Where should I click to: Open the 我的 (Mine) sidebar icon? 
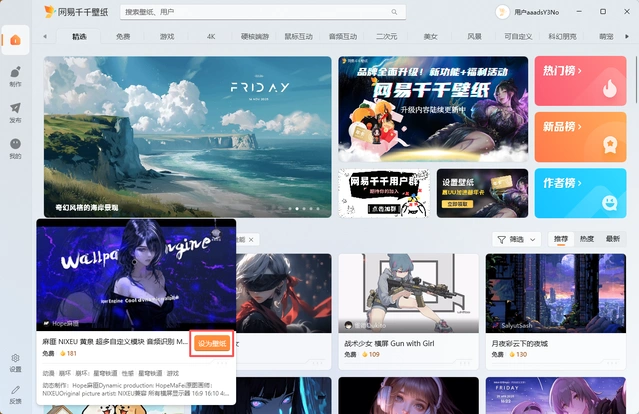coord(15,147)
